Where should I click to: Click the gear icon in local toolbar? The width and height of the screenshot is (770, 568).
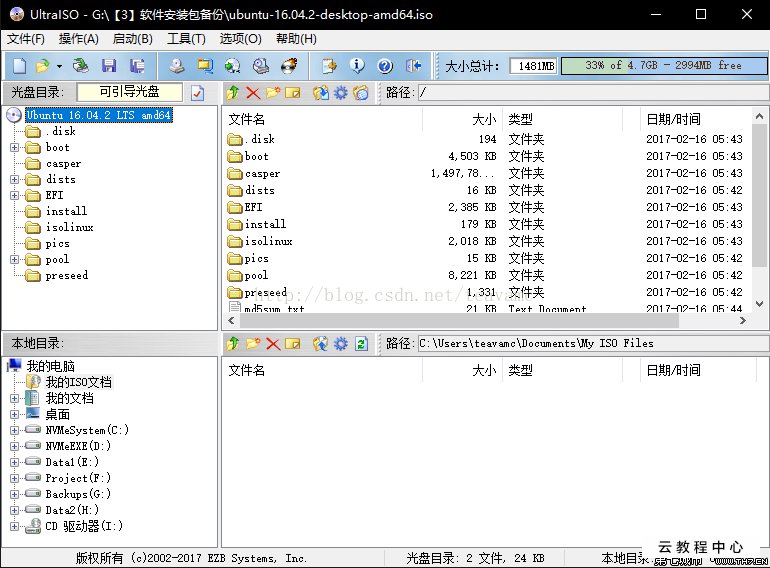click(x=340, y=344)
